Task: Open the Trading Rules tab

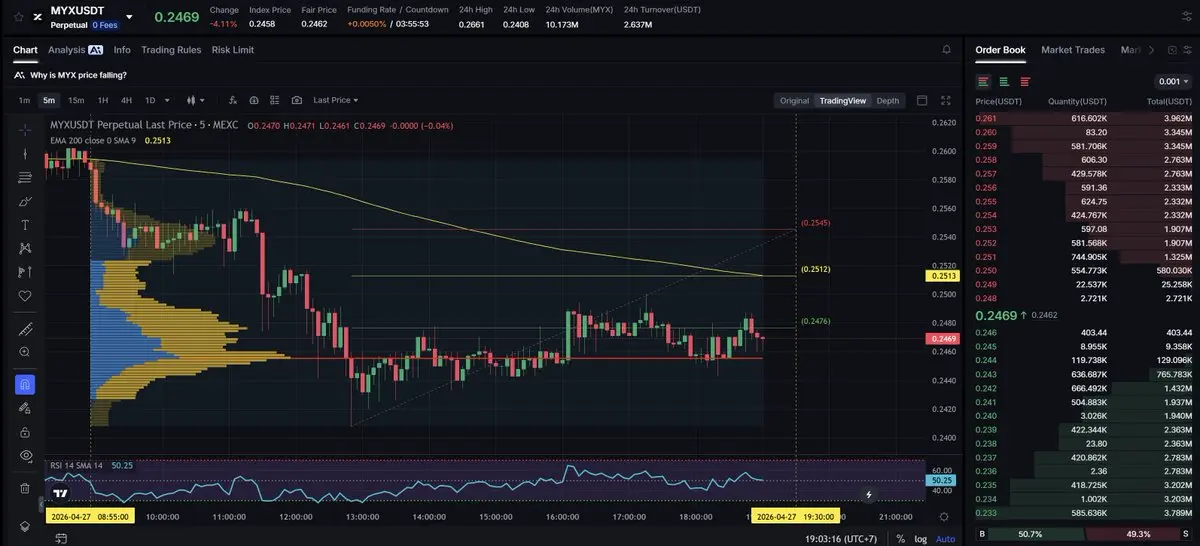Action: tap(171, 50)
